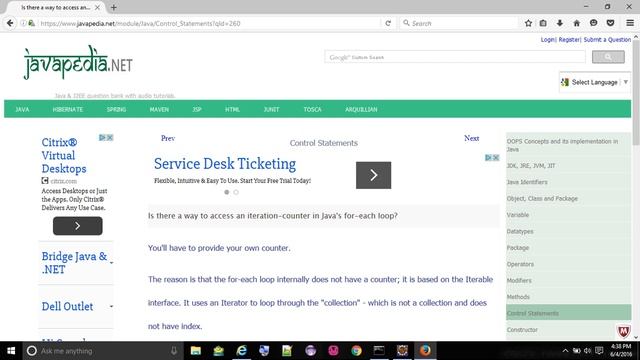Show hidden system tray icons

click(565, 351)
